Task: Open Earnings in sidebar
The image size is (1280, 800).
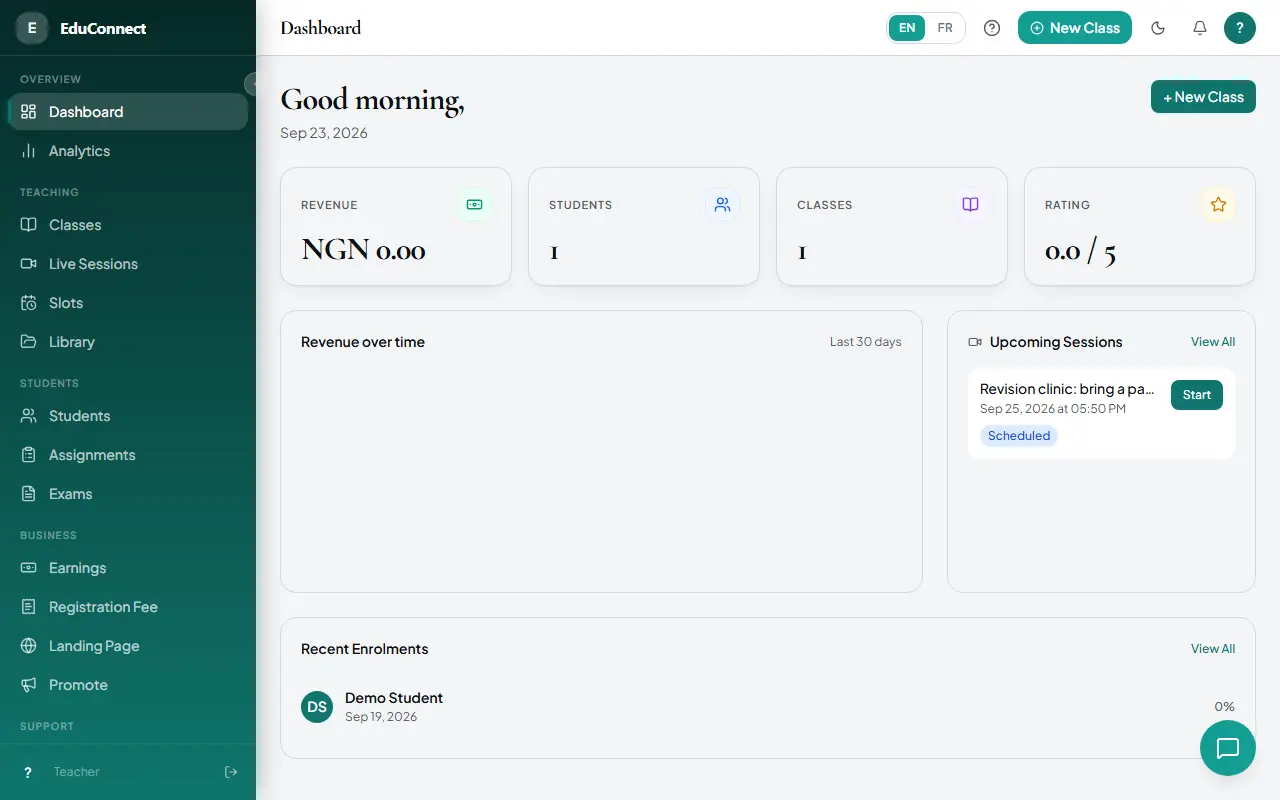Action: point(128,568)
